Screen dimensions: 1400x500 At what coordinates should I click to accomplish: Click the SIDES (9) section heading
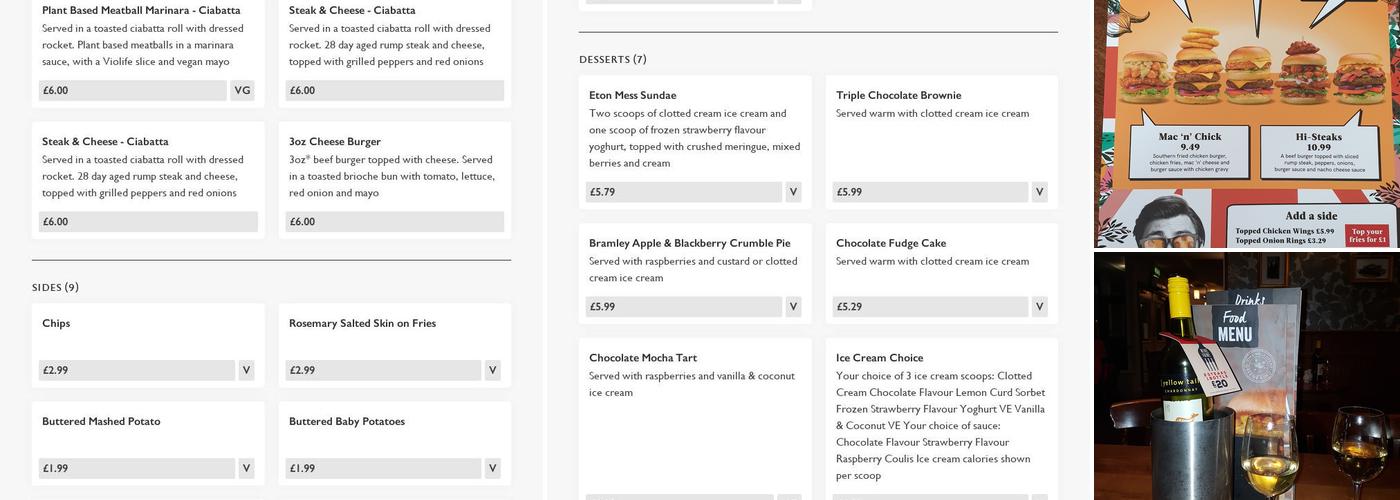click(55, 288)
